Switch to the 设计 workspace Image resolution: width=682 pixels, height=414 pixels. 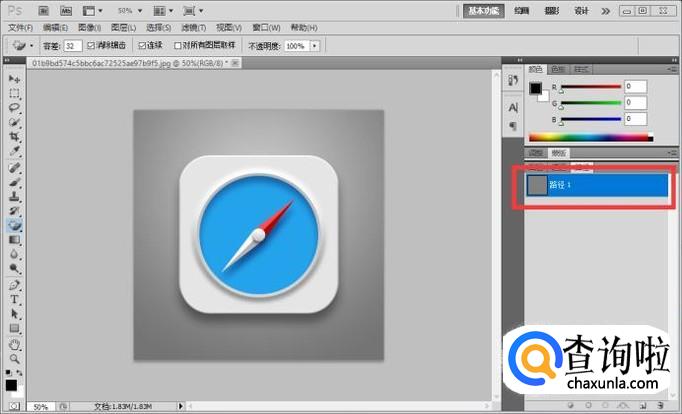[582, 11]
